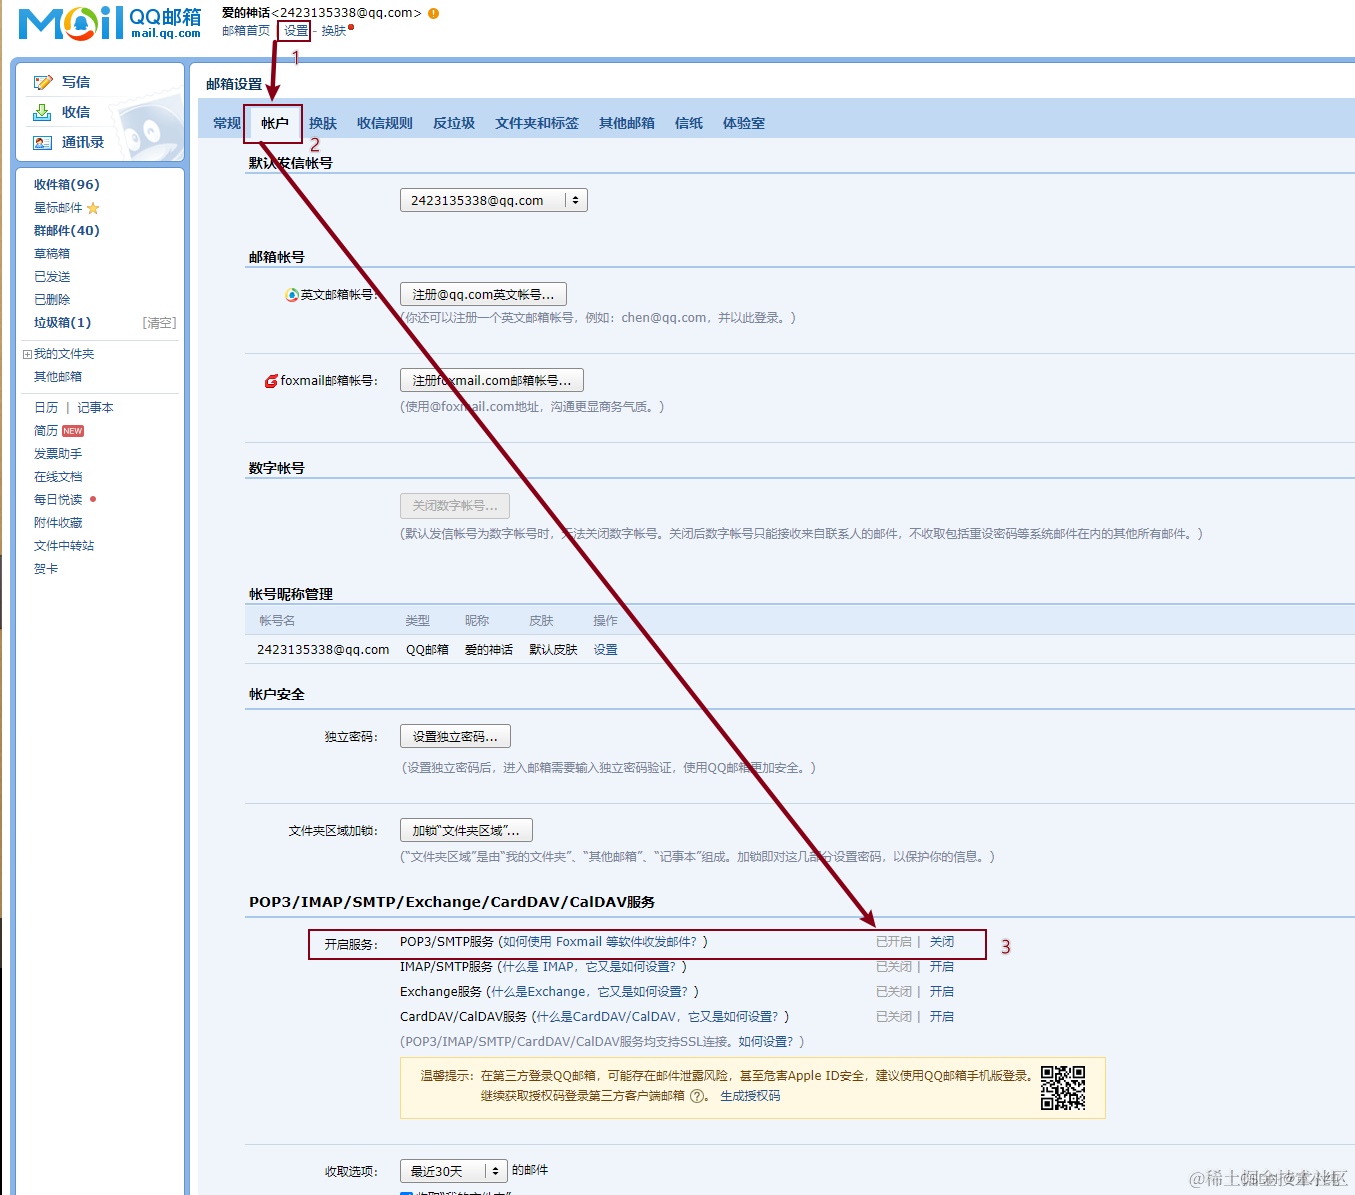Click 设置独立密码 button
Screen dimensions: 1355x1195
coord(455,736)
